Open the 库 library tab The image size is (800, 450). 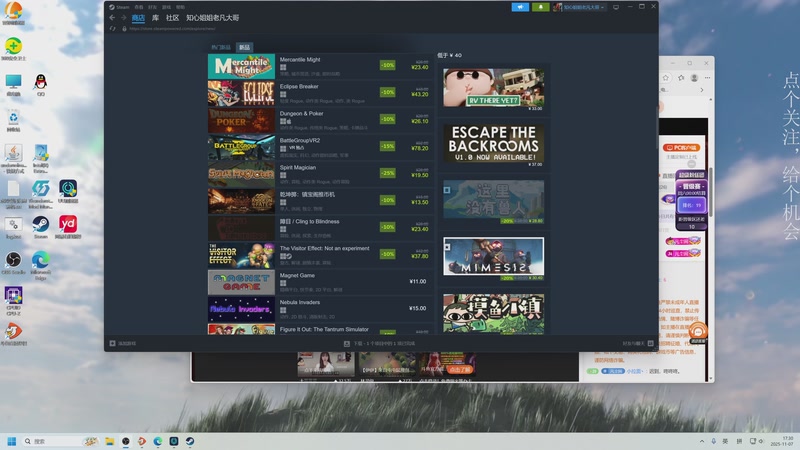click(x=155, y=18)
